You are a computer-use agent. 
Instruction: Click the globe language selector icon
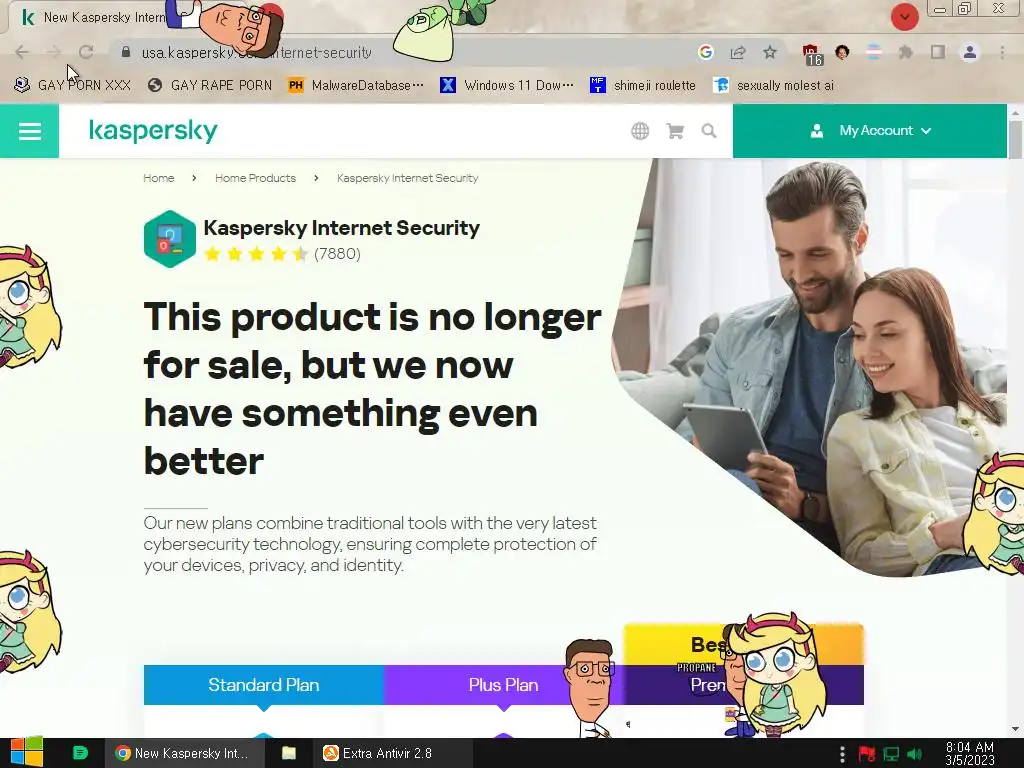coord(640,131)
